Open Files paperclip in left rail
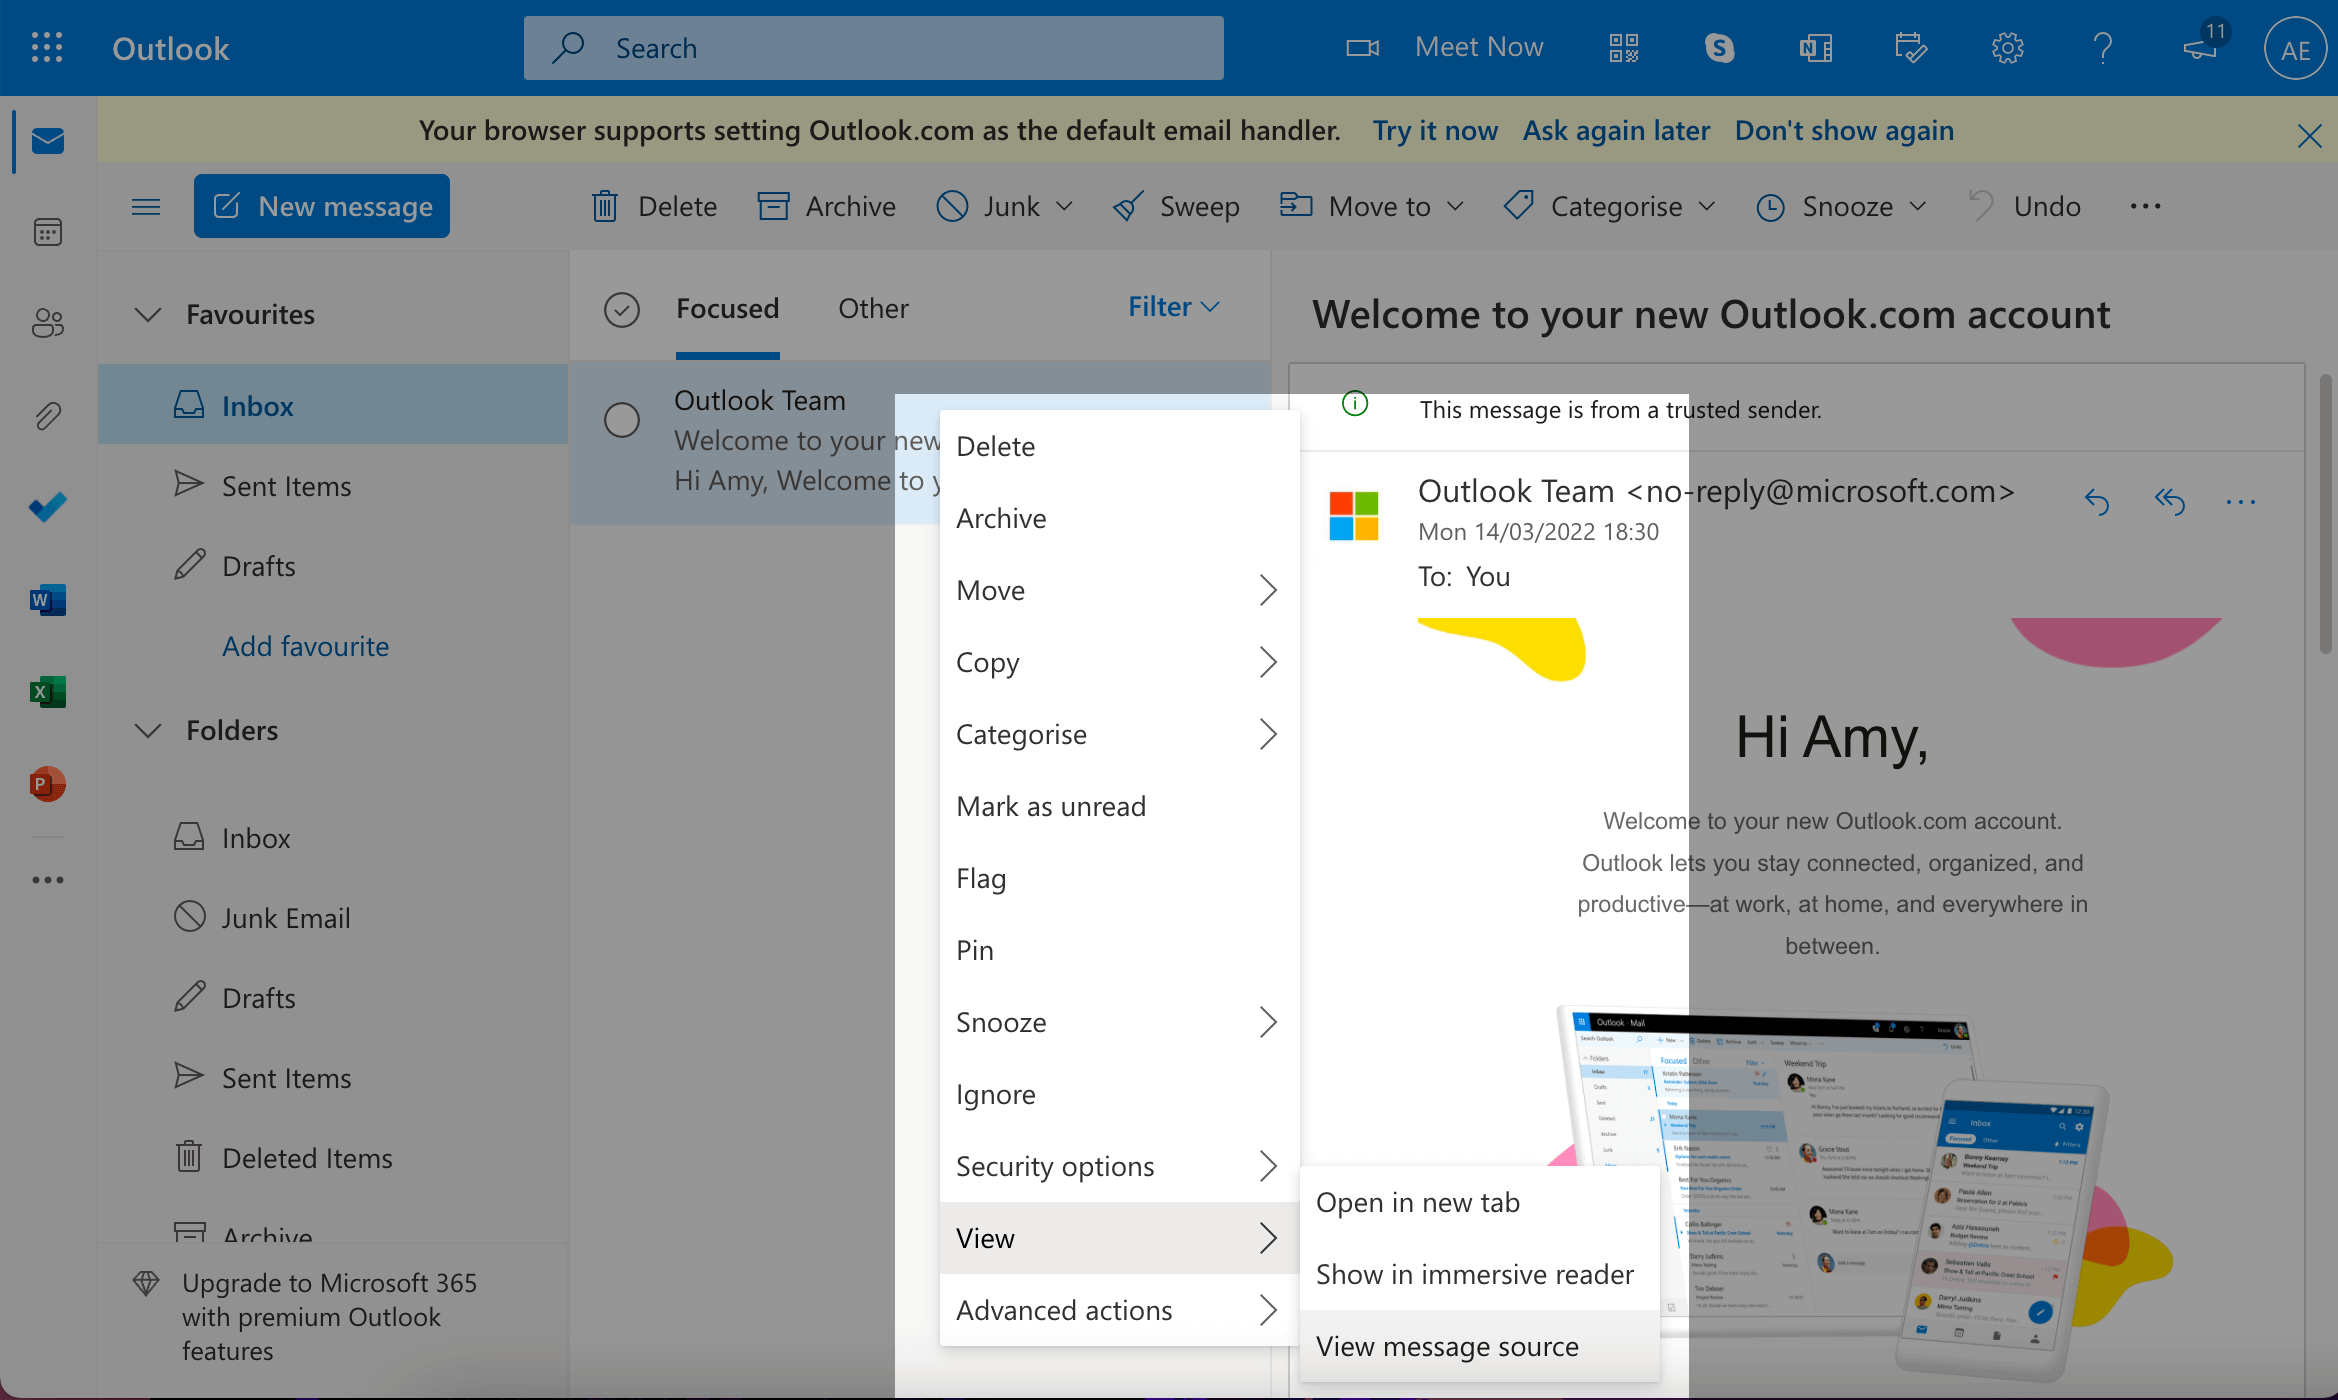2338x1400 pixels. (x=47, y=415)
